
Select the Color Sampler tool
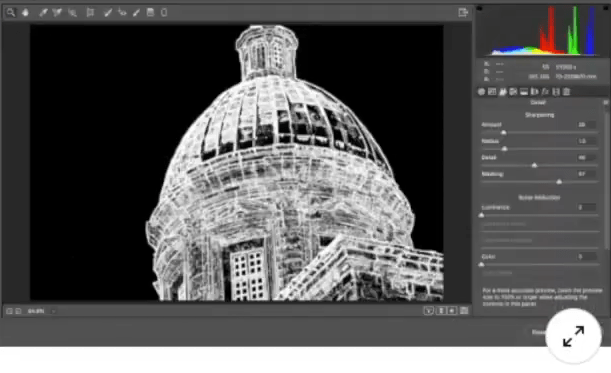[x=57, y=12]
